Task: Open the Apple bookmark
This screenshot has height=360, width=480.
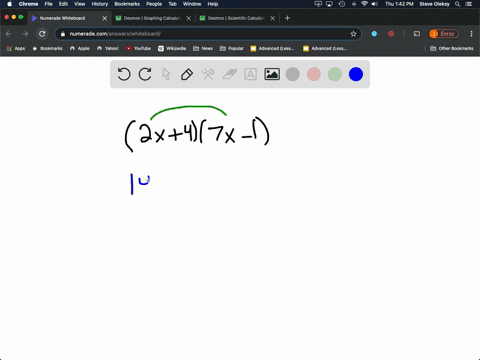Action: (80, 48)
